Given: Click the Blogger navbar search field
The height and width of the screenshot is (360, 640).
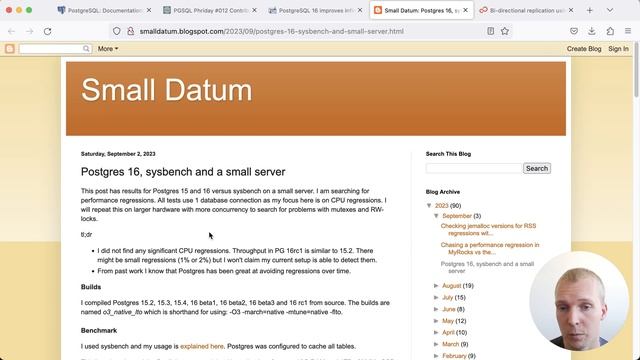Looking at the screenshot, I should pos(51,49).
